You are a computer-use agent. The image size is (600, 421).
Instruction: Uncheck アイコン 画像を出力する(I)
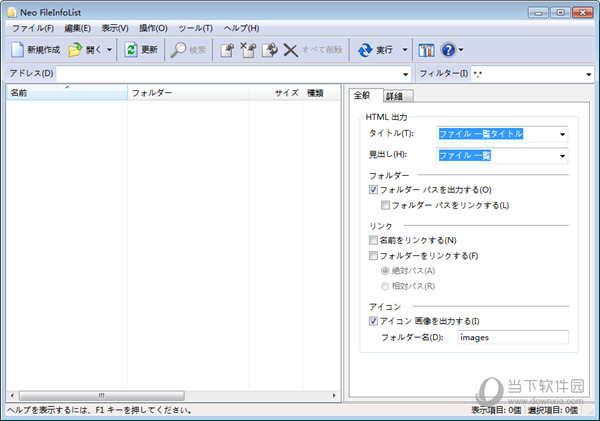(373, 321)
